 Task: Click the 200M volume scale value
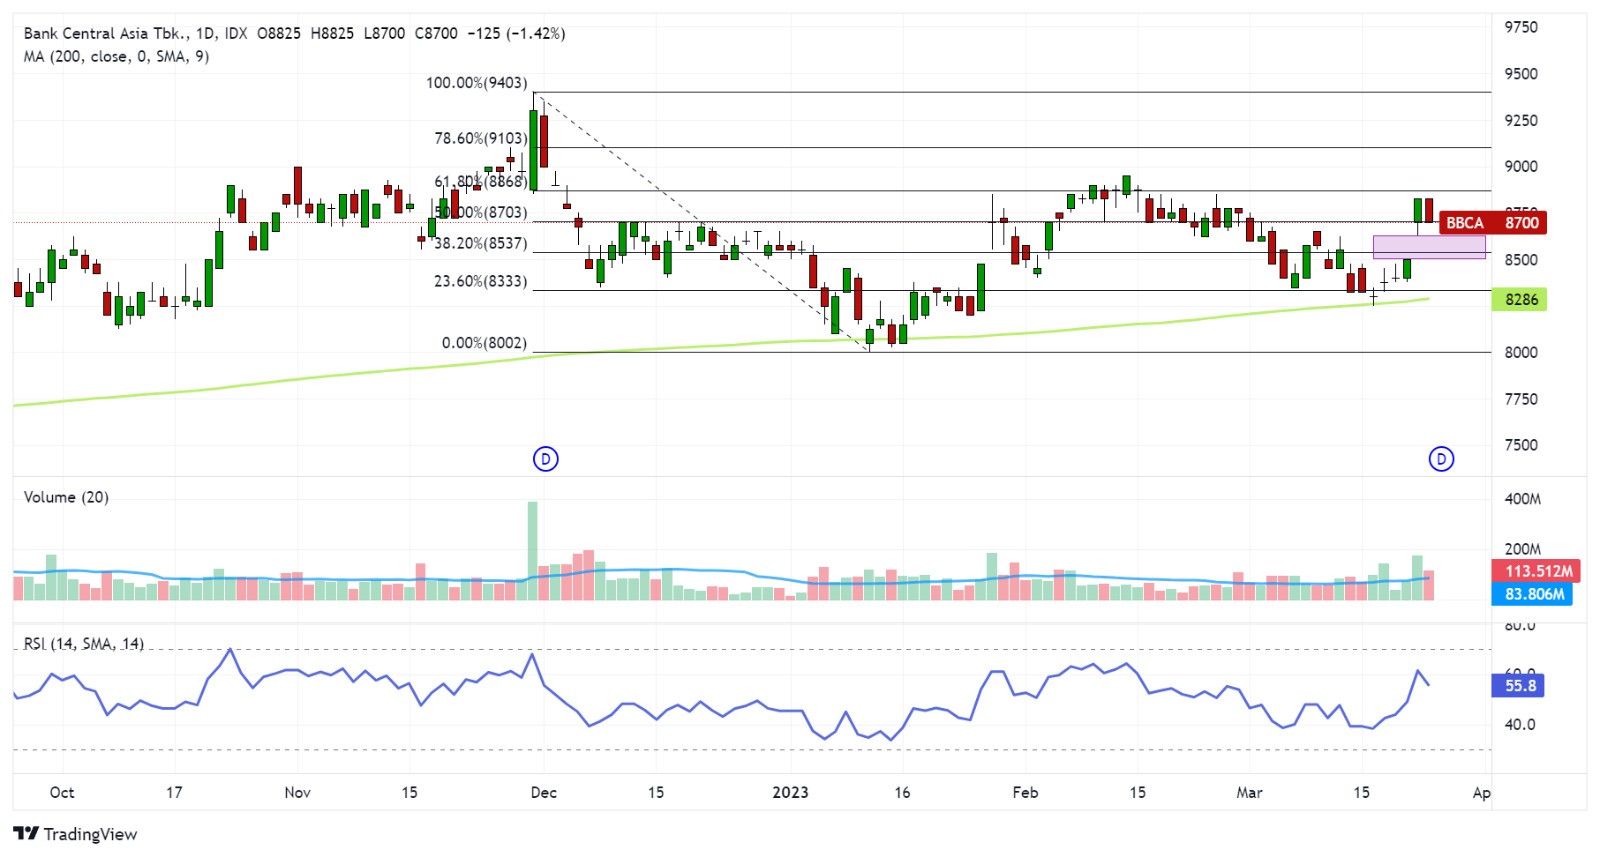point(1523,549)
